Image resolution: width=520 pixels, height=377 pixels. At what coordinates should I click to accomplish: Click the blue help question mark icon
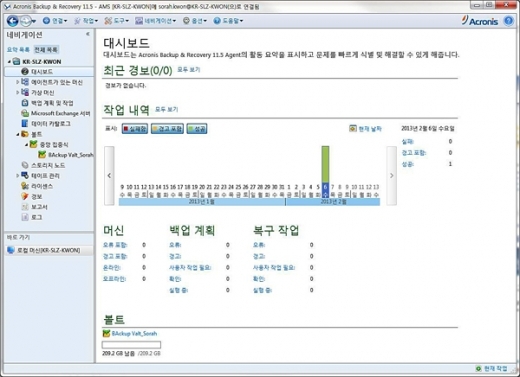pyautogui.click(x=509, y=21)
